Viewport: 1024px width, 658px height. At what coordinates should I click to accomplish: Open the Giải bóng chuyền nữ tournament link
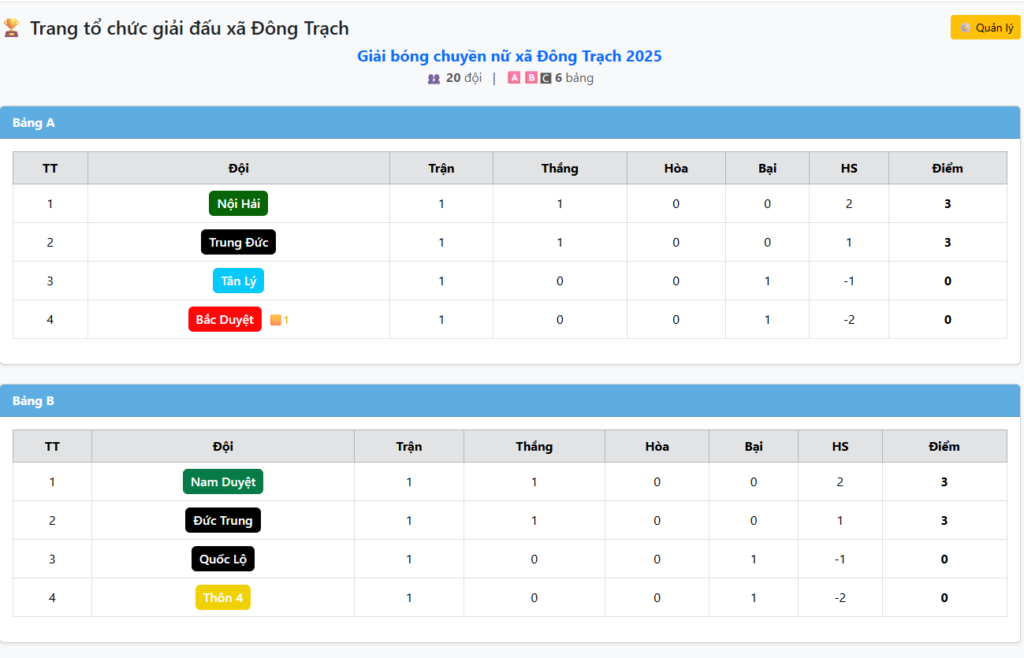tap(509, 56)
